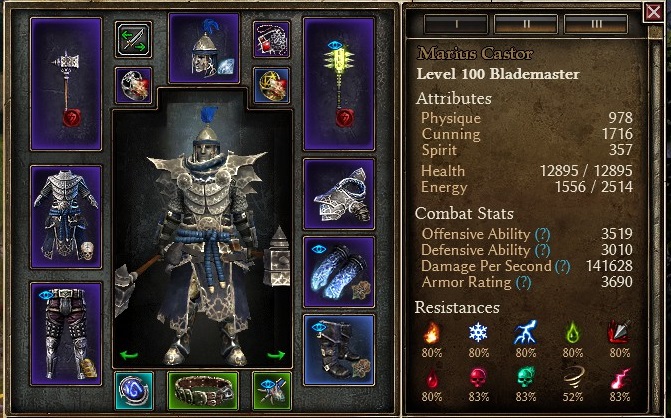This screenshot has width=671, height=418.
Task: Switch to character sheet tab III
Action: coord(596,24)
